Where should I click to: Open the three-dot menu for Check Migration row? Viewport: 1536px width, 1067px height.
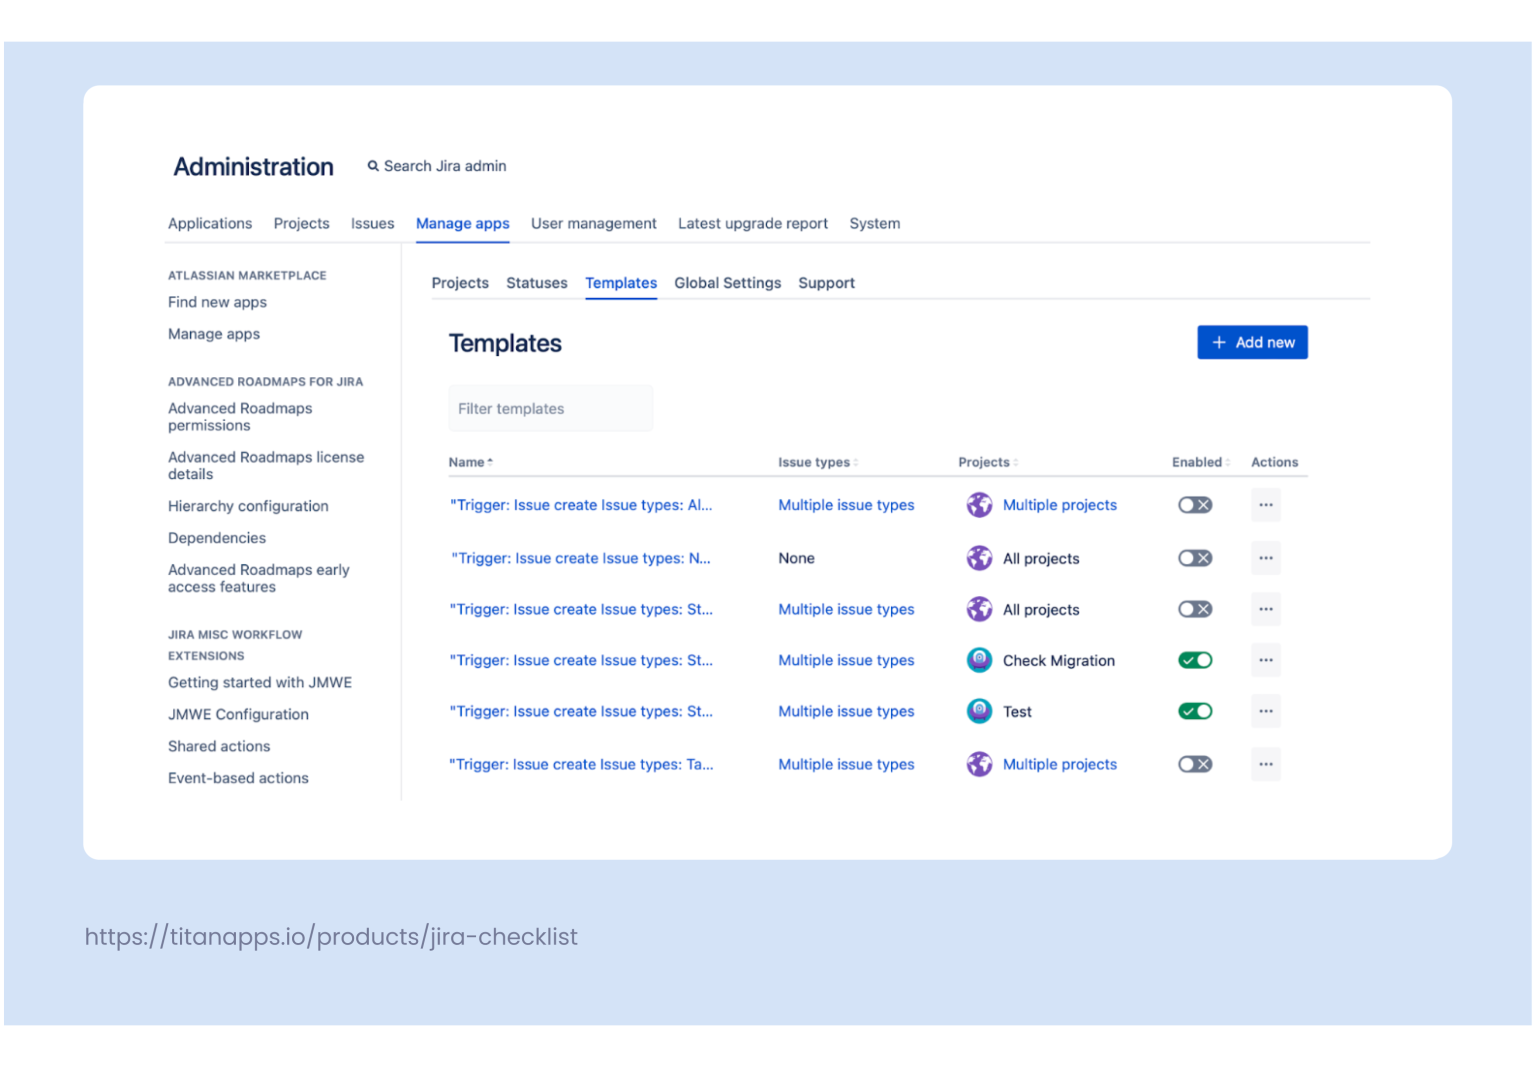pos(1265,660)
